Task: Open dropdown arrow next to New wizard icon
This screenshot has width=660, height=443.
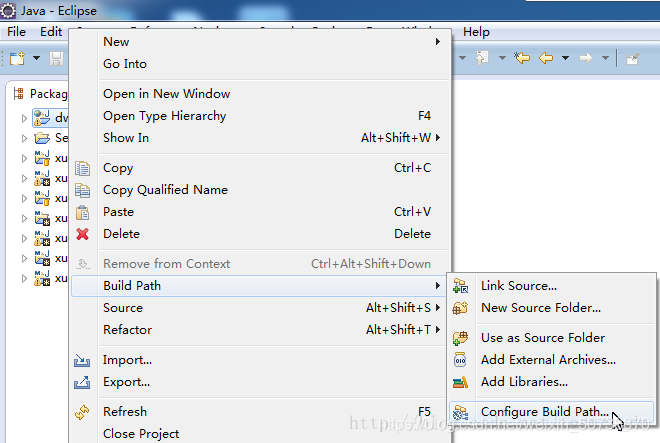Action: [37, 58]
